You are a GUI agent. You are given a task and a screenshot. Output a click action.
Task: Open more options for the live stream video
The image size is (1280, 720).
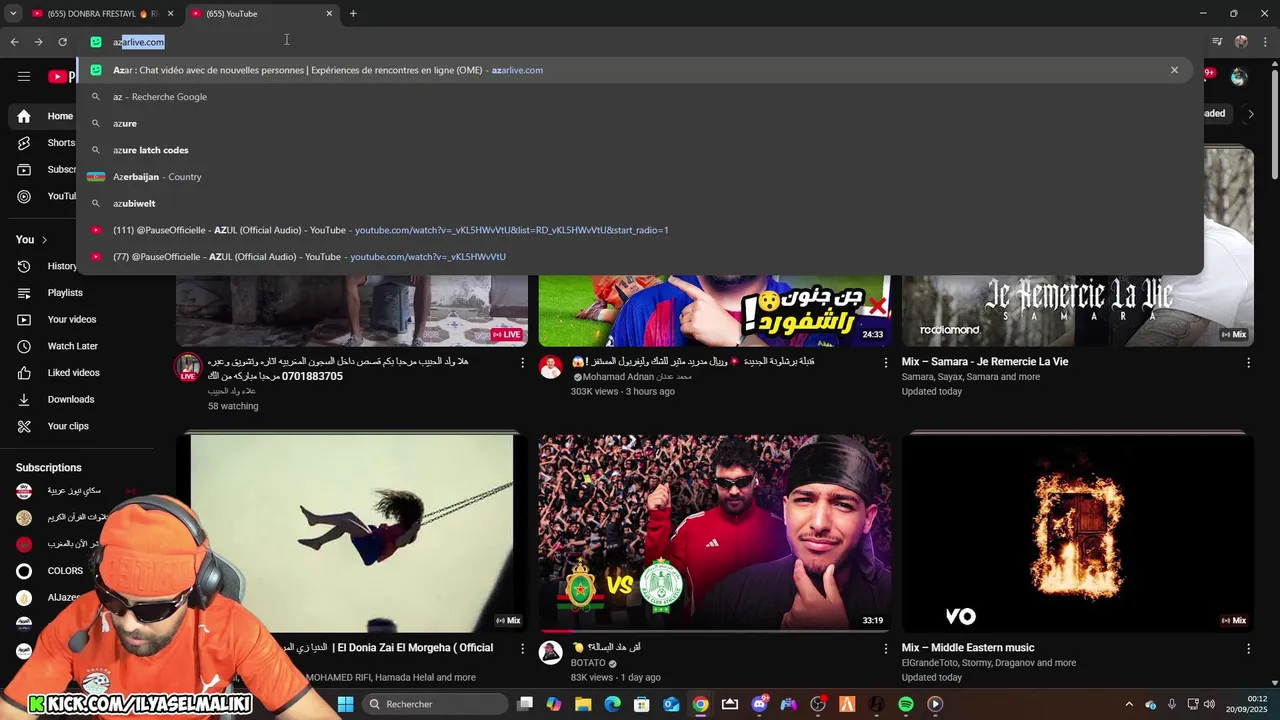click(x=522, y=363)
